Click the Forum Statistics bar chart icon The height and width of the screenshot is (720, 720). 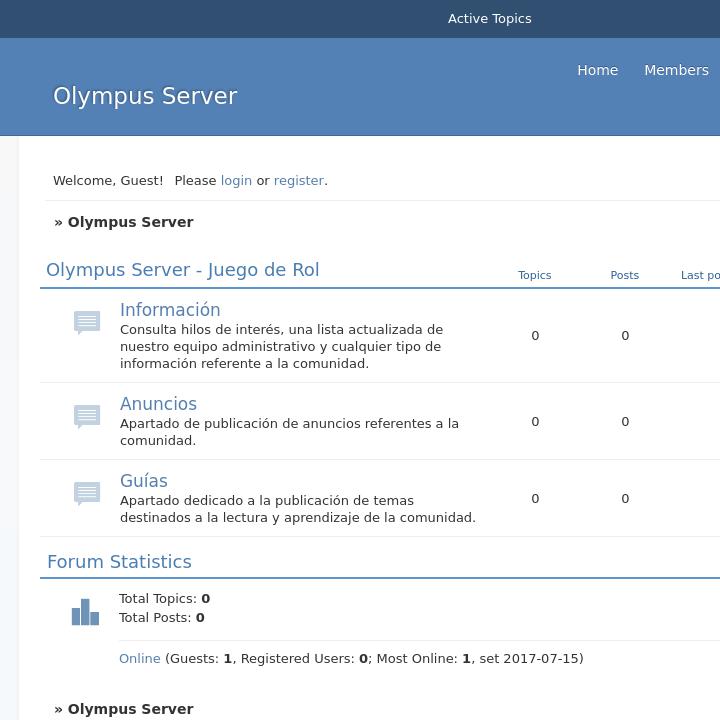85,612
